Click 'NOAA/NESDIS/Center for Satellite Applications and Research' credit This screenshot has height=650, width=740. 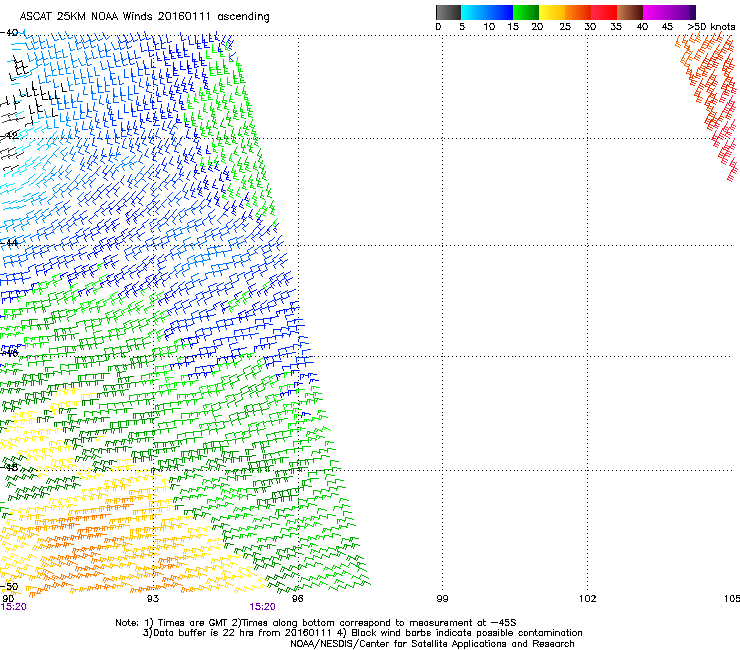coord(432,644)
